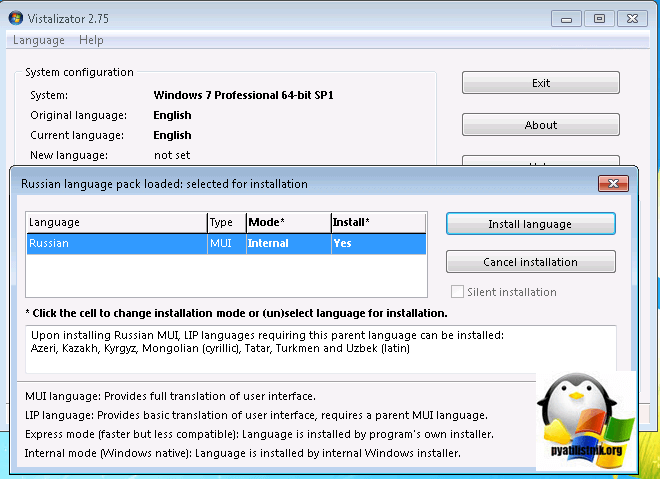The height and width of the screenshot is (479, 660).
Task: Click the Type column header
Action: pos(227,222)
